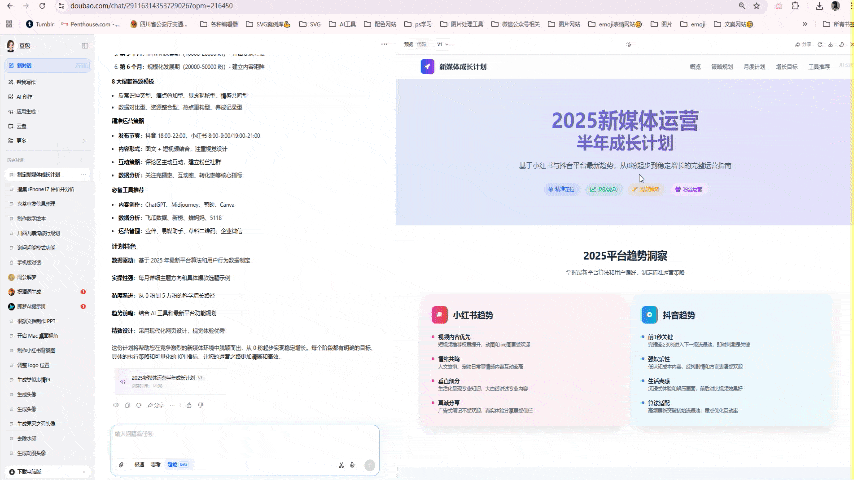Regenerate the assistant reply

pos(139,405)
